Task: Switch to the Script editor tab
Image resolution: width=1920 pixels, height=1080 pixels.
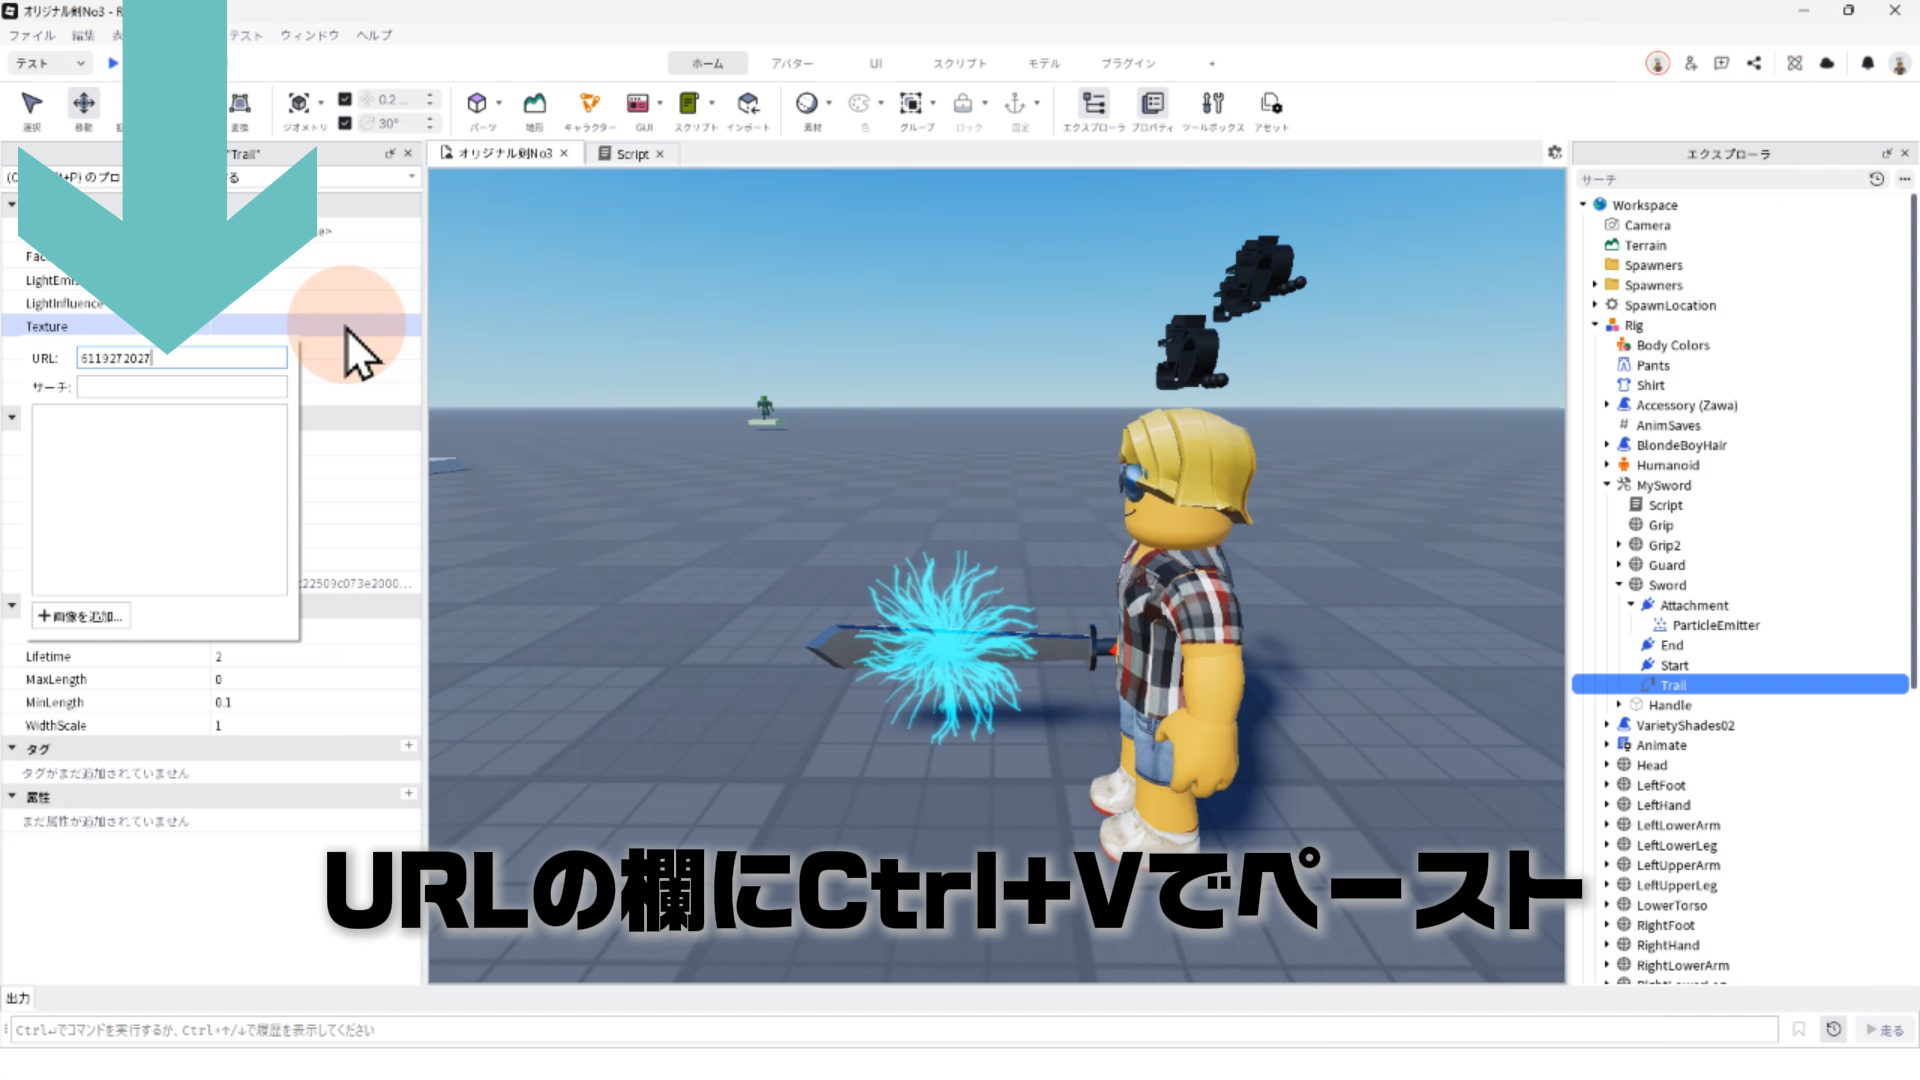Action: click(x=631, y=154)
